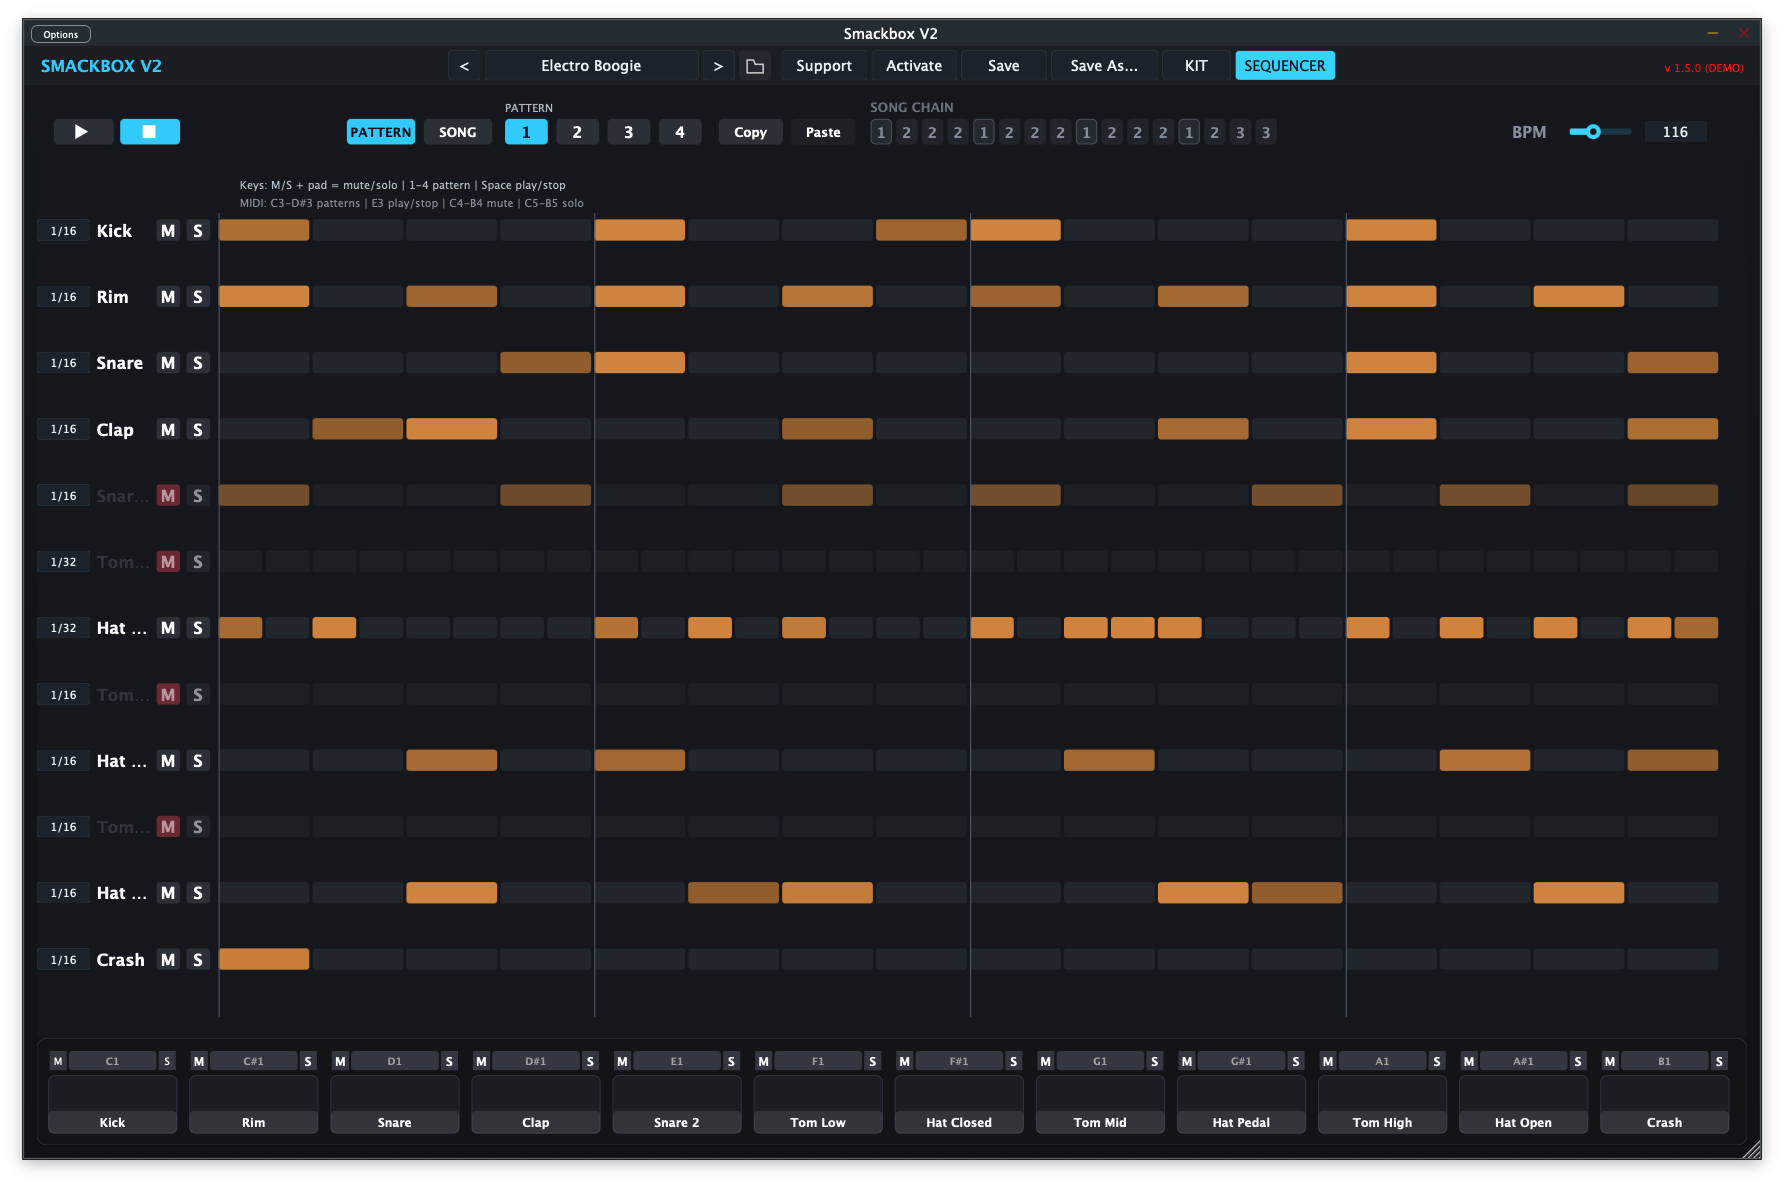This screenshot has width=1784, height=1186.
Task: Open Snare row 1/16 step division
Action: (63, 363)
